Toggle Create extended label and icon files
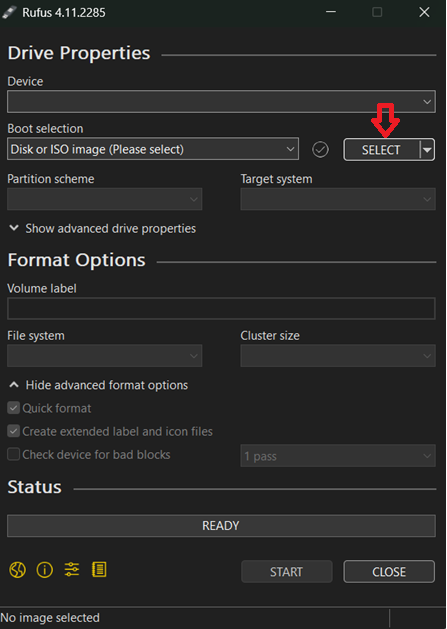 tap(14, 432)
